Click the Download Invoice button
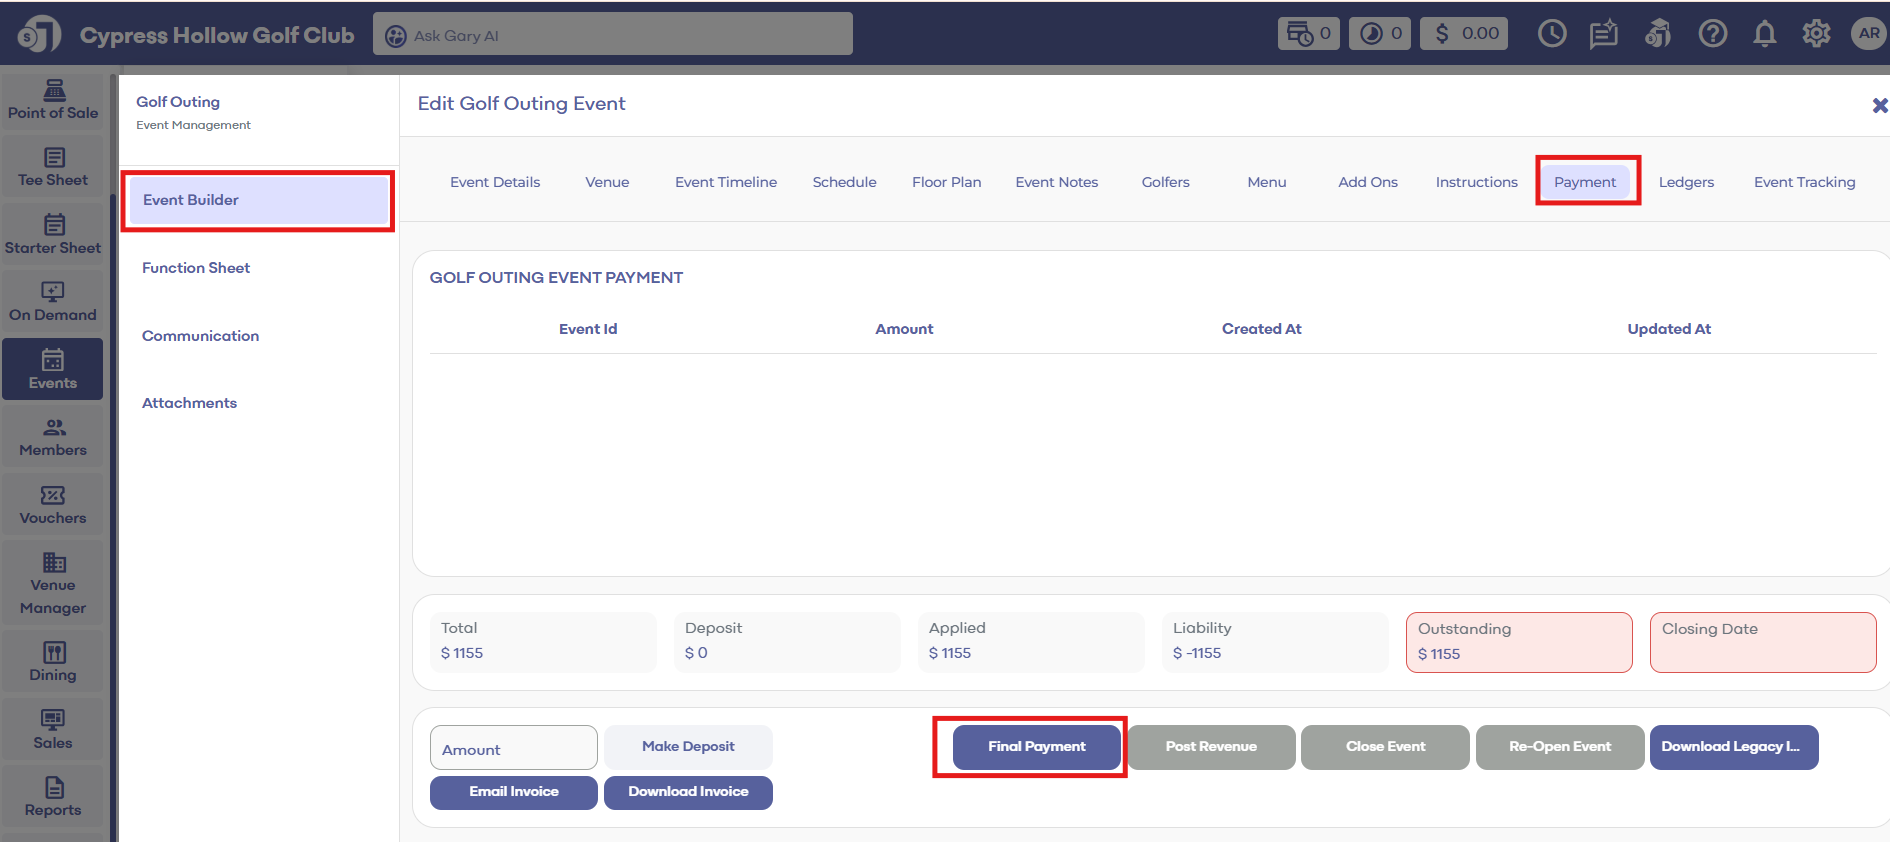This screenshot has height=842, width=1890. coord(688,792)
